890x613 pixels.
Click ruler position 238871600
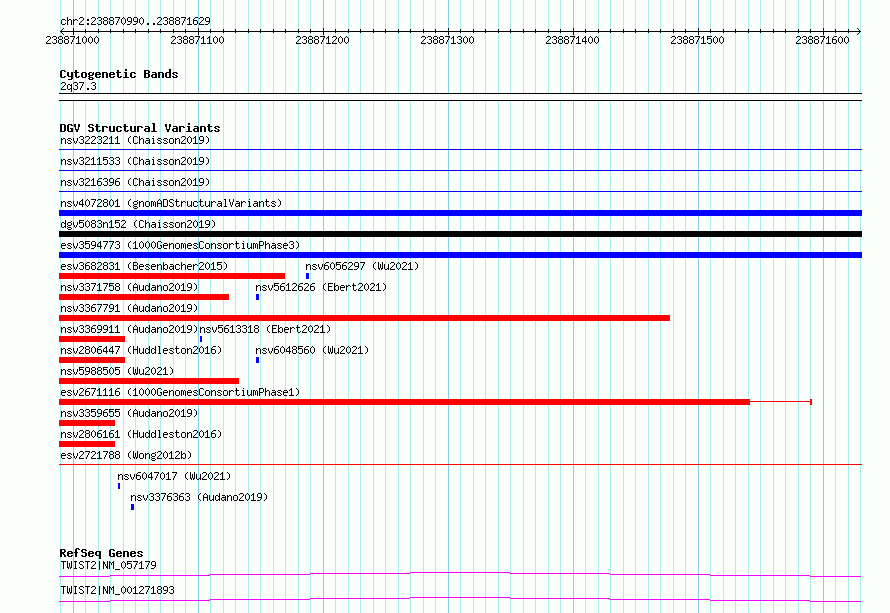pos(822,40)
